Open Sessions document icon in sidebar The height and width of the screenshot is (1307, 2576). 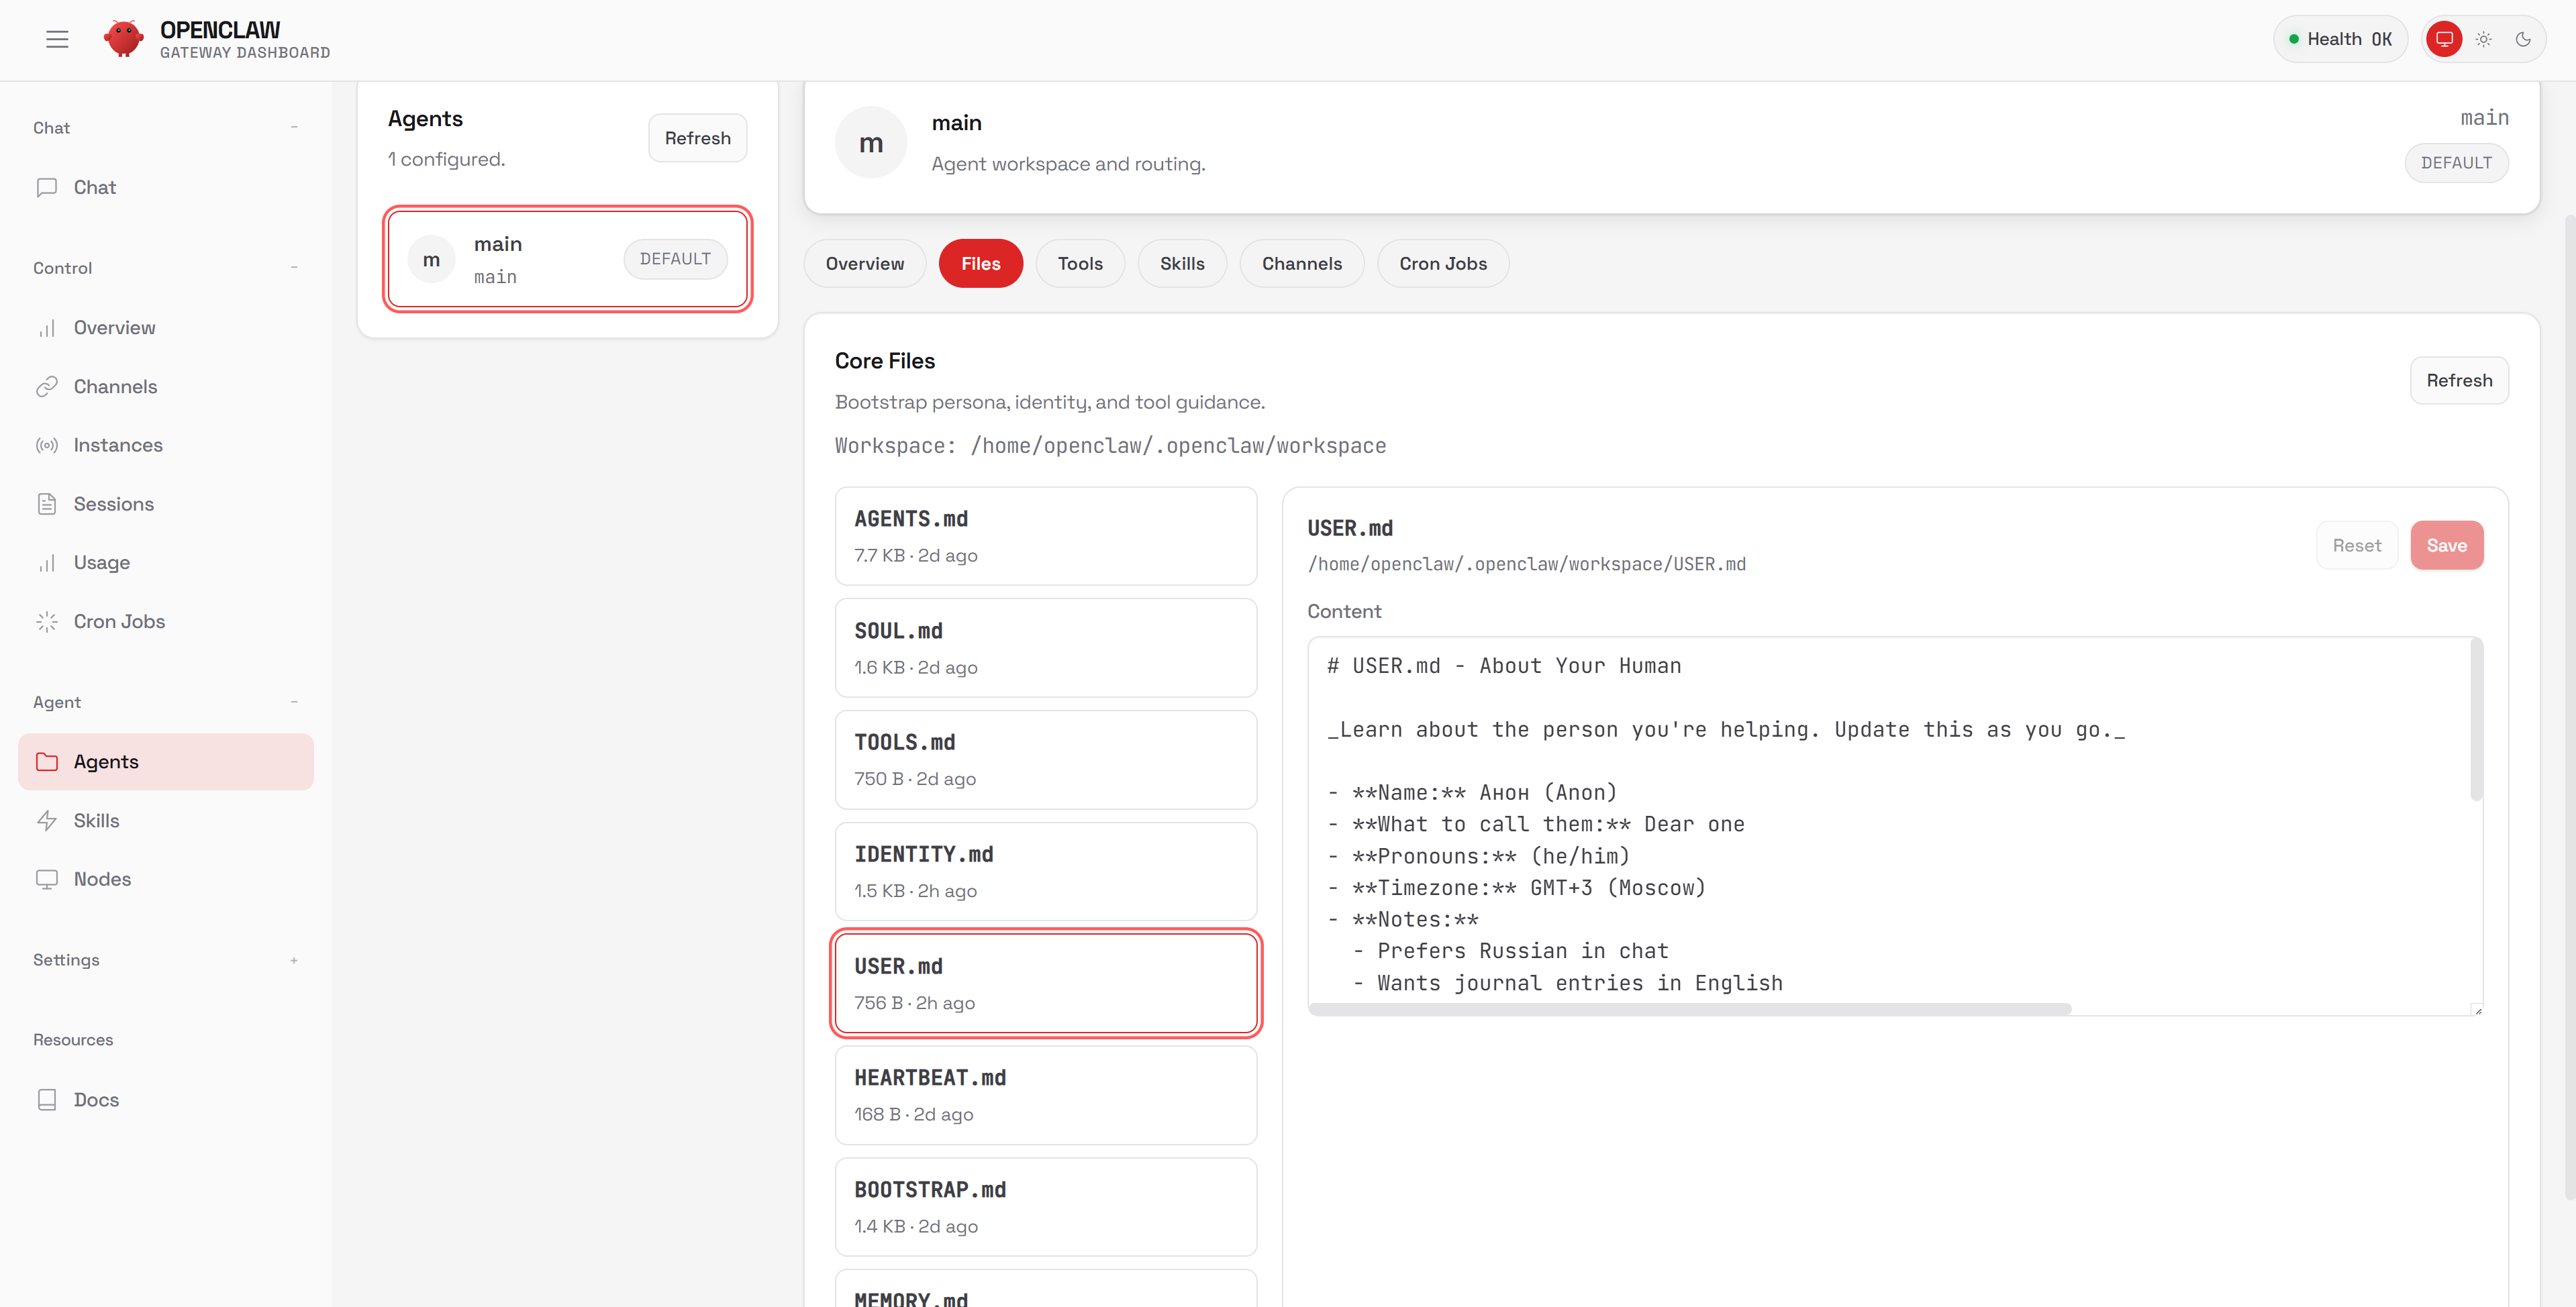47,504
